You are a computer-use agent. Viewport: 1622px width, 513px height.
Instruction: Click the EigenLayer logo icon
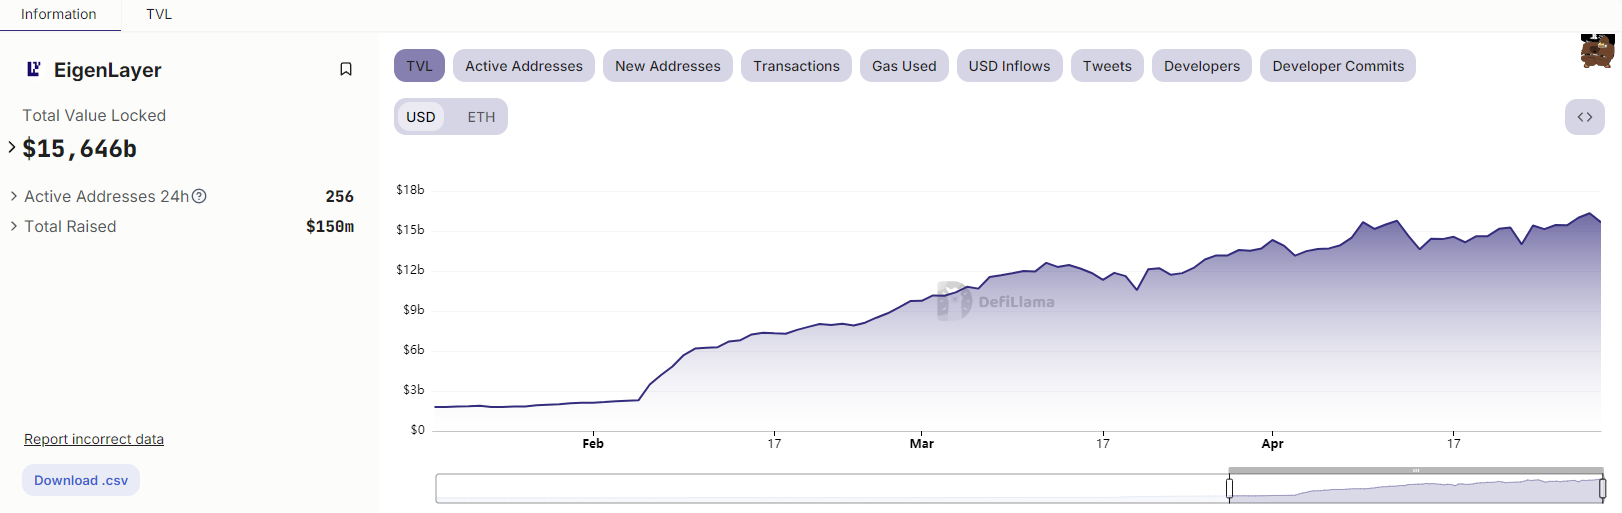[x=33, y=69]
